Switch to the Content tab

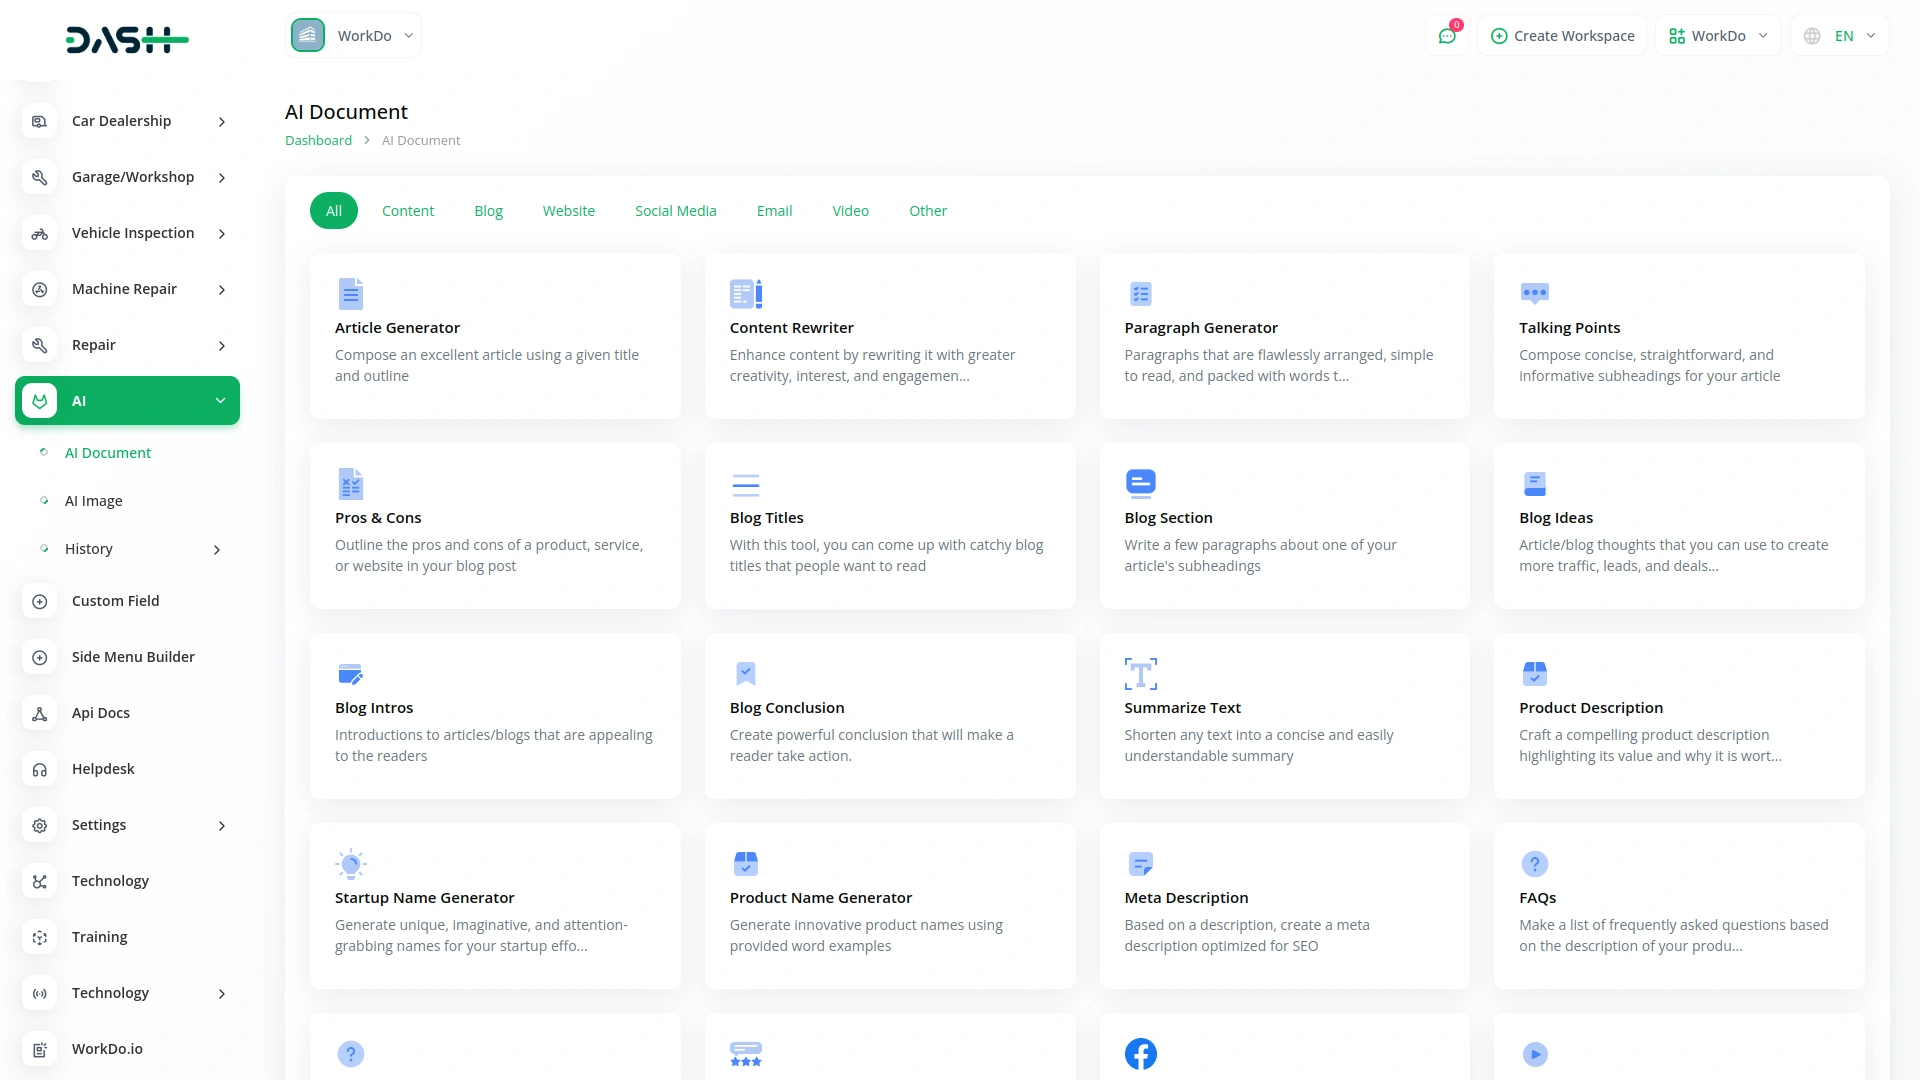point(408,211)
